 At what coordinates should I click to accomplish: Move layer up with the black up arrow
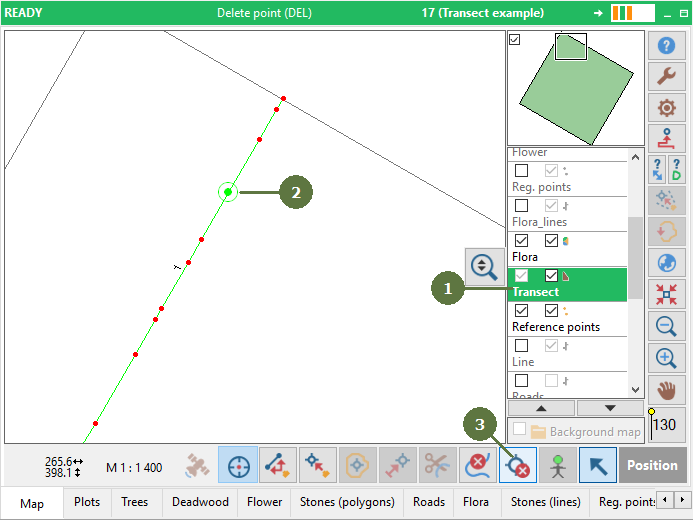click(541, 408)
